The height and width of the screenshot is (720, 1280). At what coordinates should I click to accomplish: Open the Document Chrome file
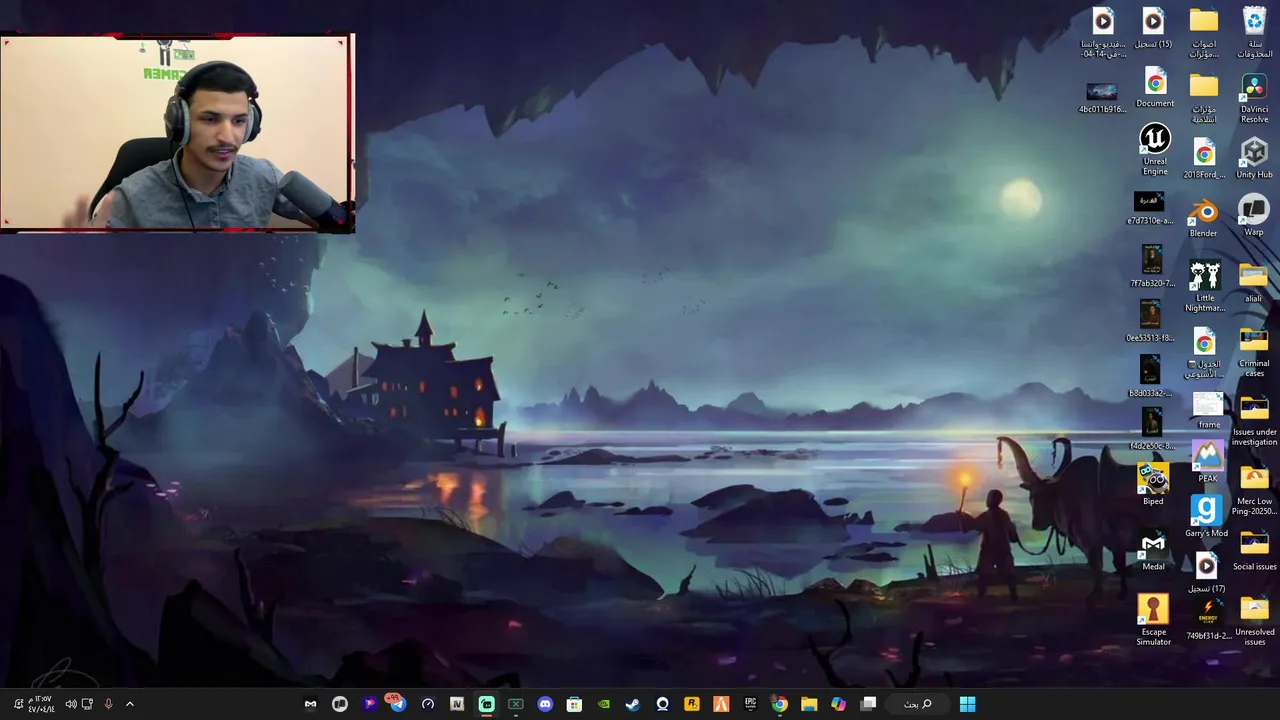coord(1155,87)
